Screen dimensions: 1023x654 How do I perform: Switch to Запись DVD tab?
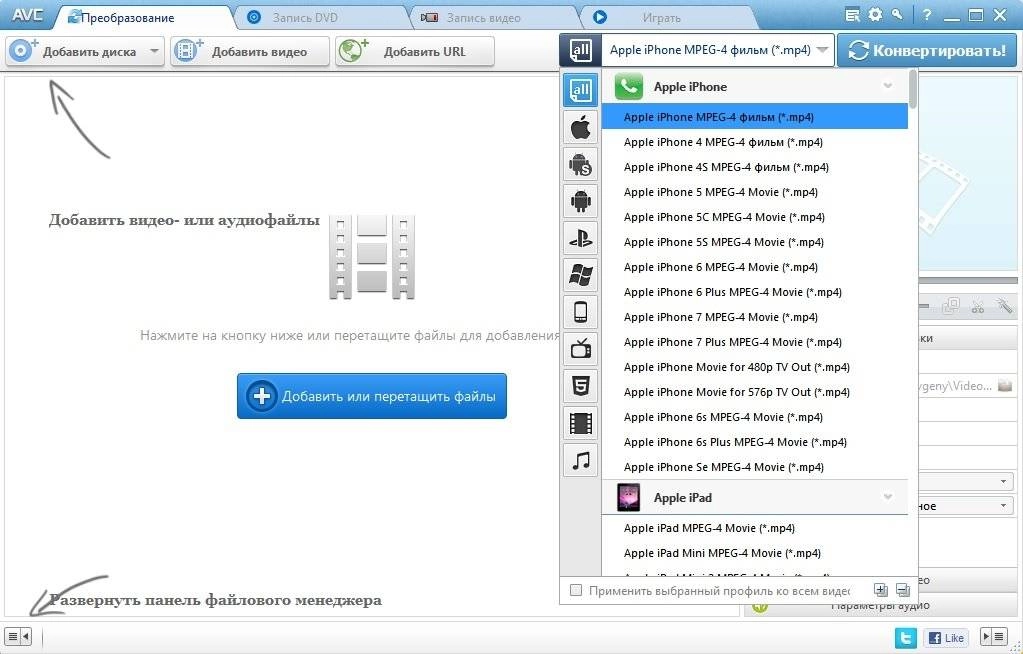(x=305, y=18)
